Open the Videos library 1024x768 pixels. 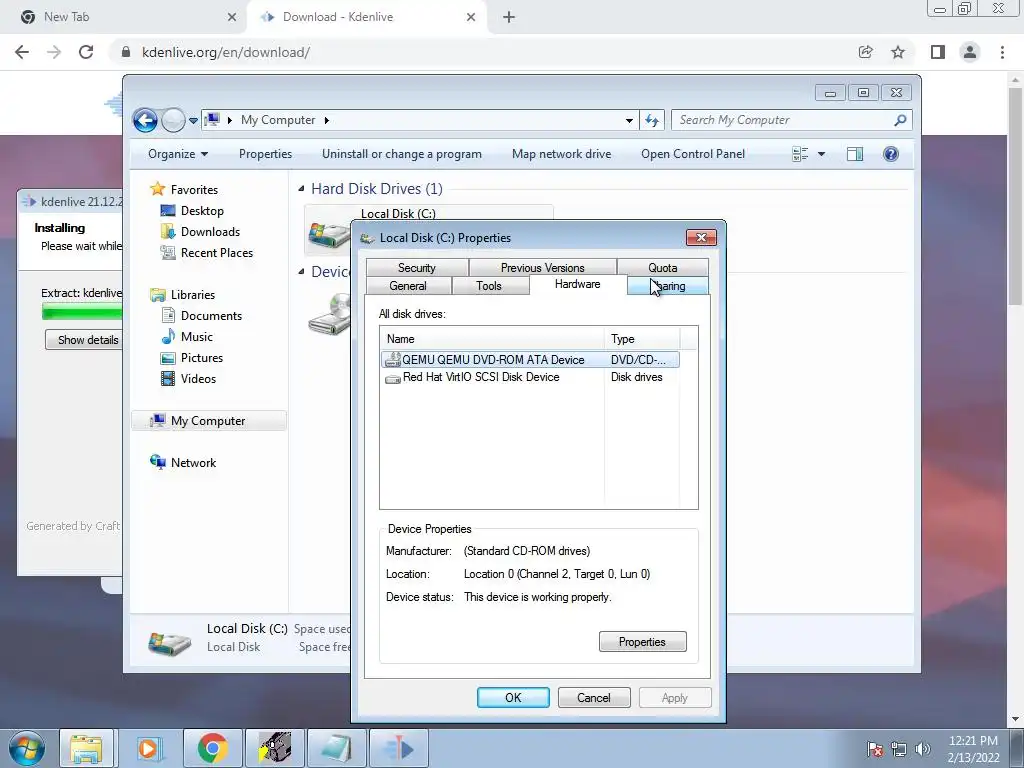pyautogui.click(x=198, y=379)
